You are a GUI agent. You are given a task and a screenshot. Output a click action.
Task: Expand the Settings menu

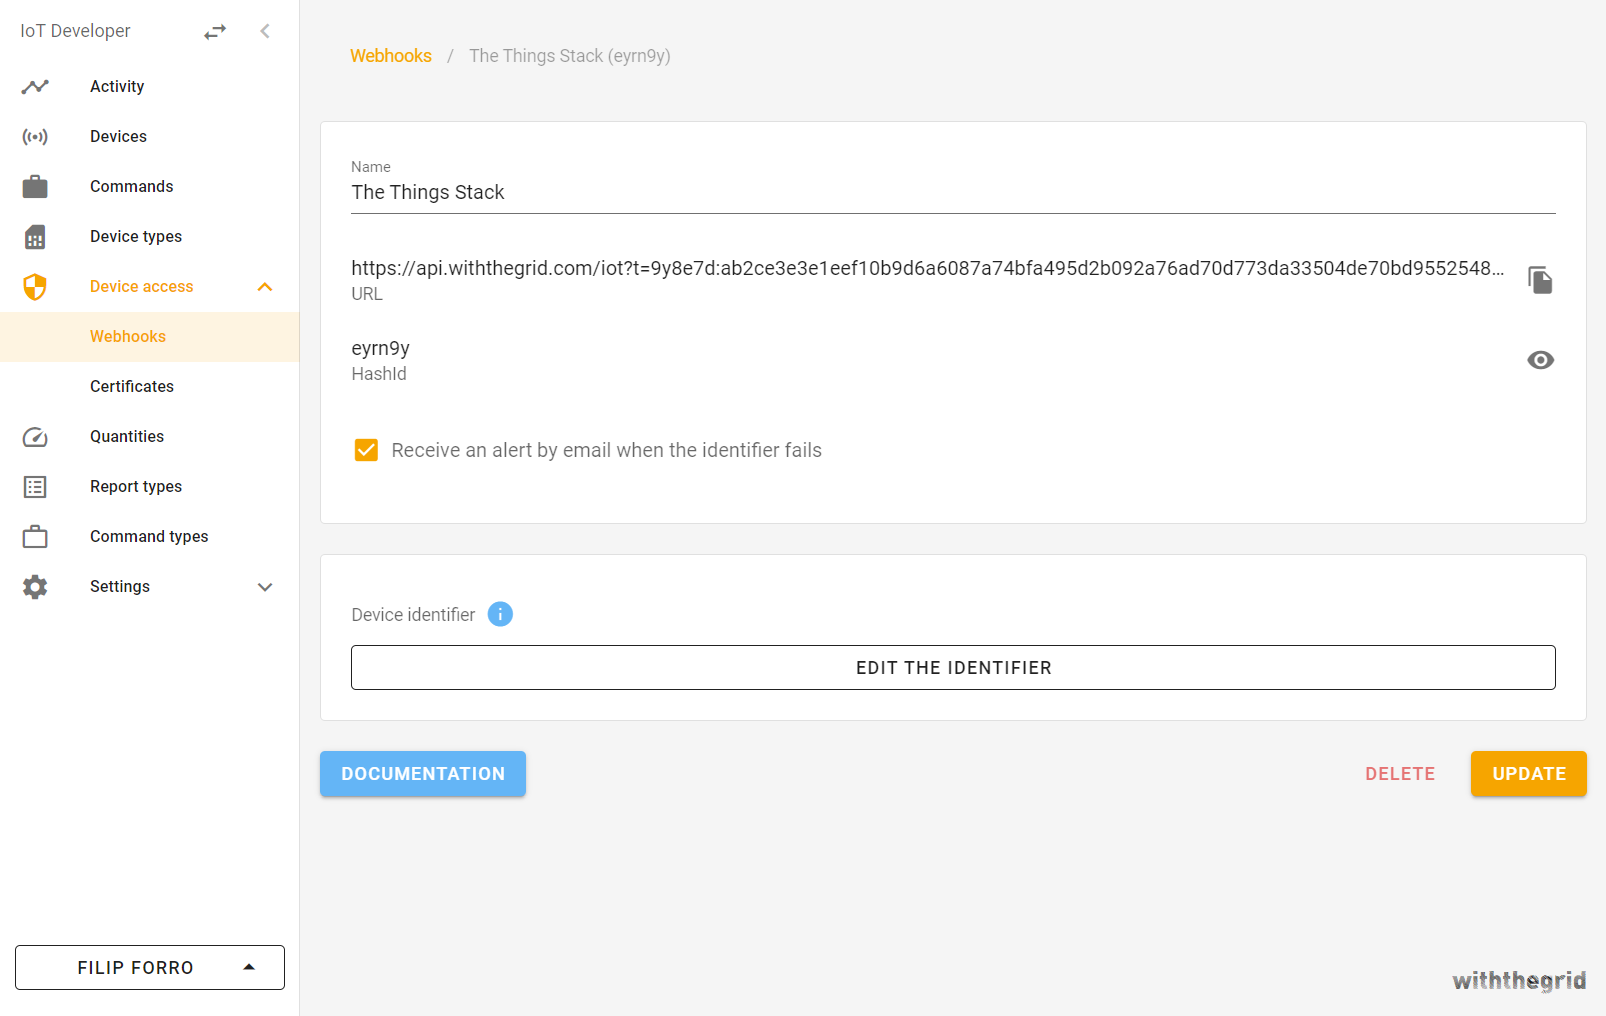(264, 587)
